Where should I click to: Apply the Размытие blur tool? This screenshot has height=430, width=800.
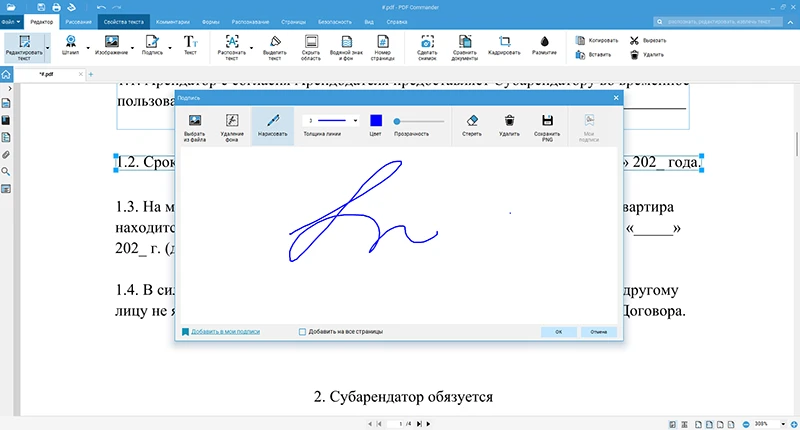point(544,45)
